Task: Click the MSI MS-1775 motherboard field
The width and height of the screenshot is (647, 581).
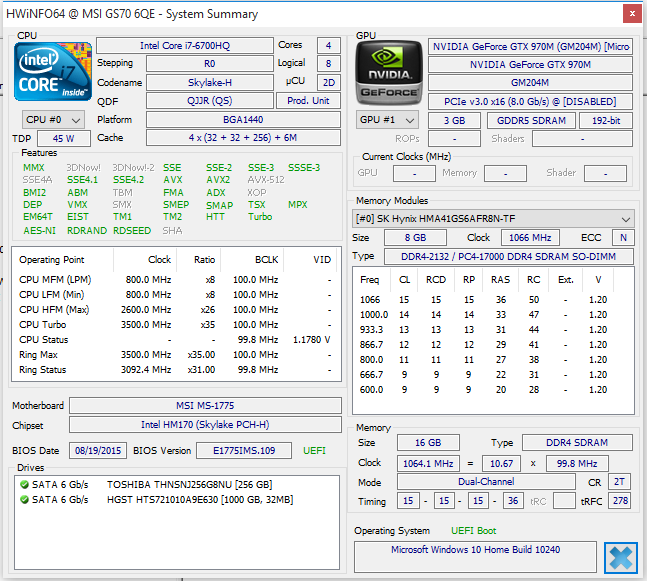Action: tap(205, 405)
